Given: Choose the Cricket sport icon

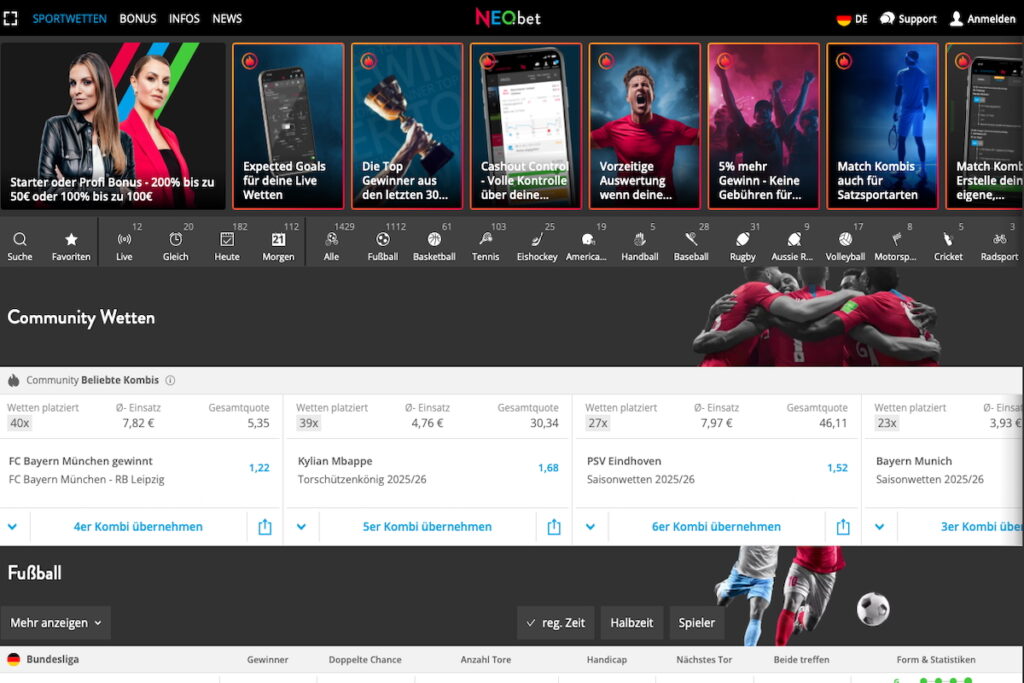Looking at the screenshot, I should [948, 240].
